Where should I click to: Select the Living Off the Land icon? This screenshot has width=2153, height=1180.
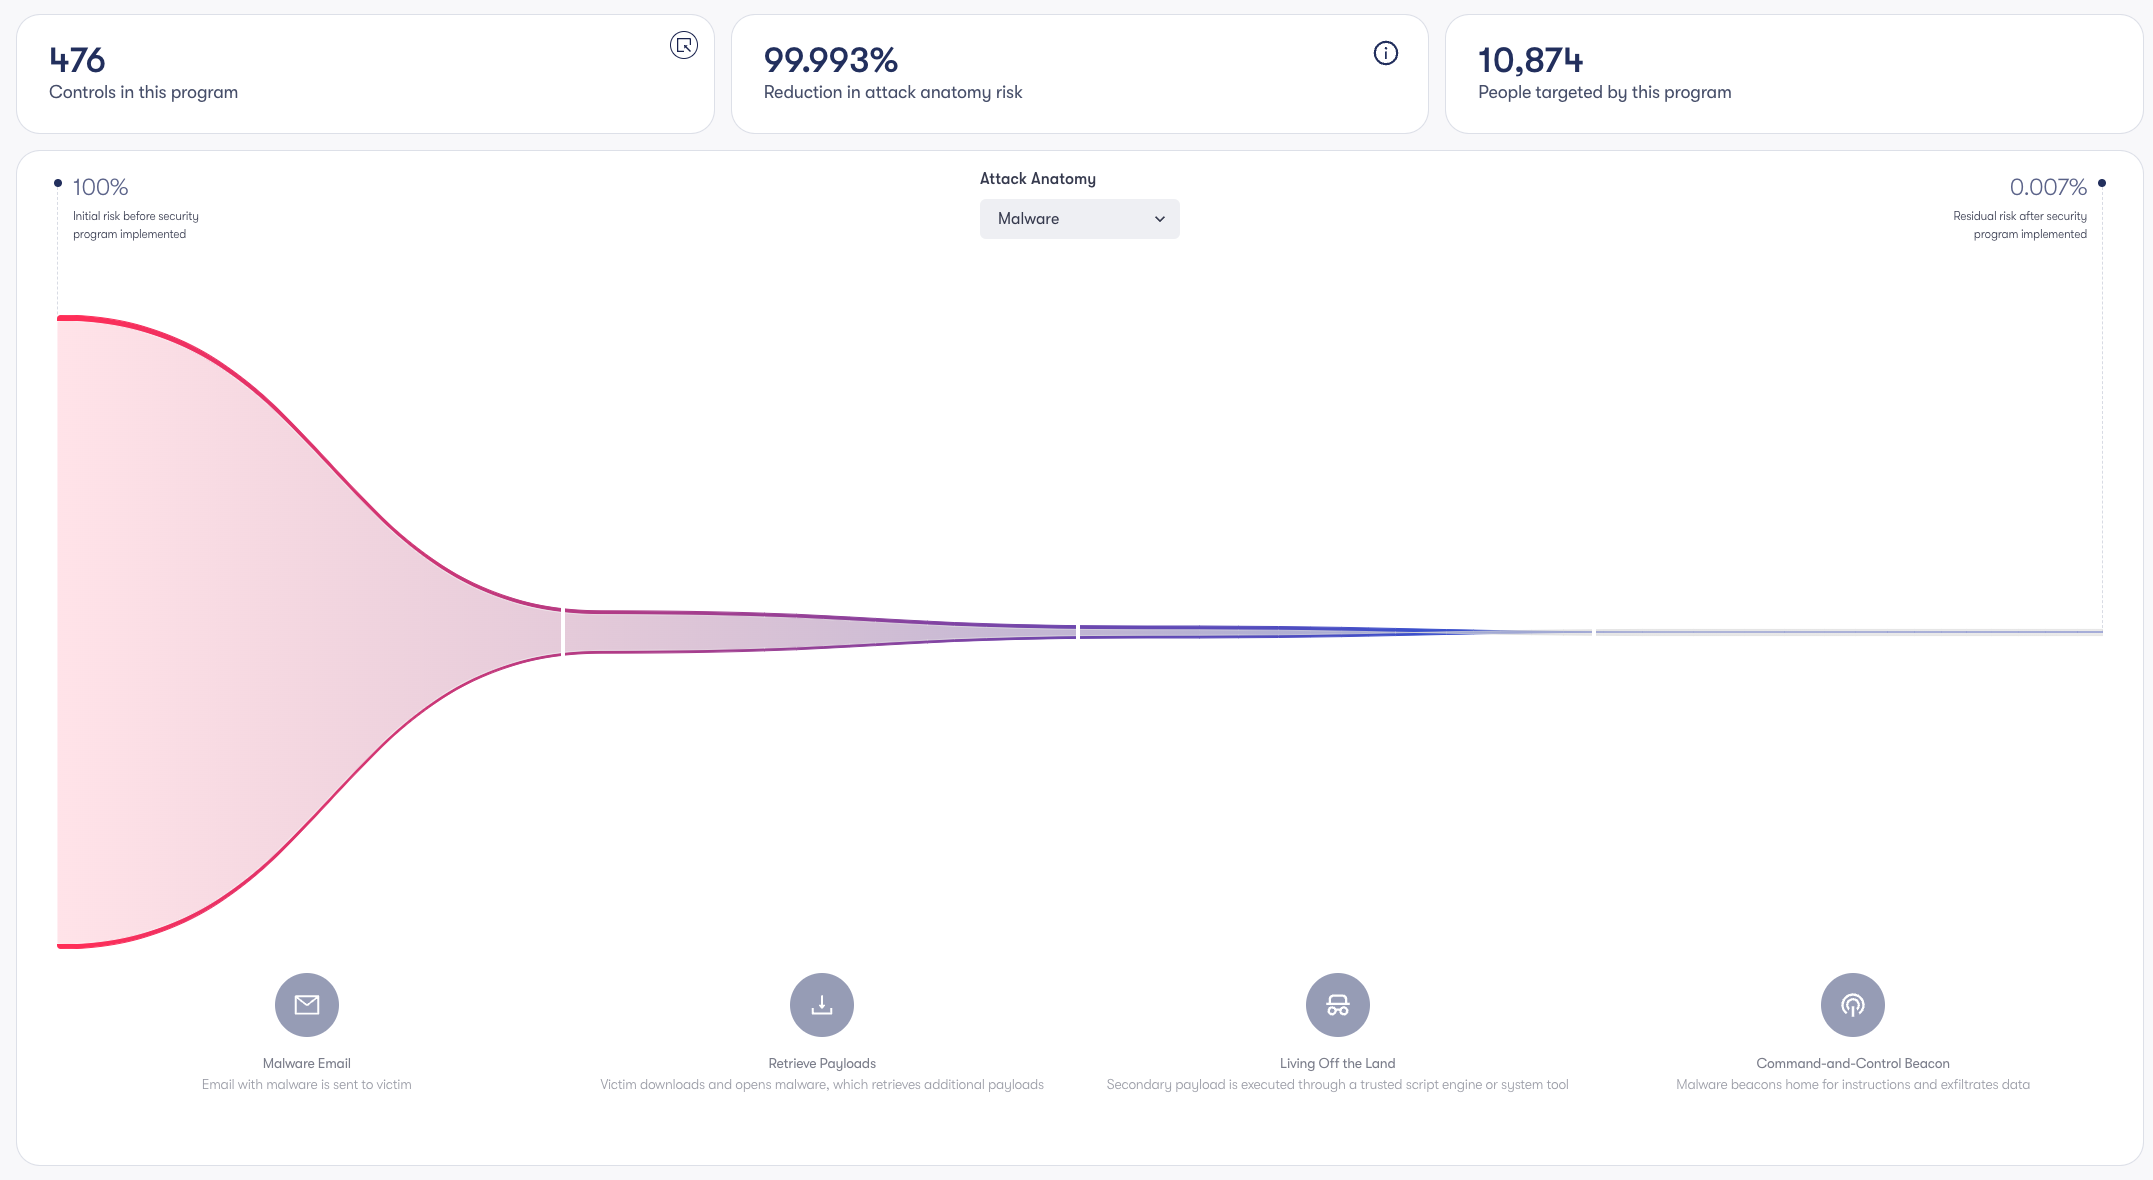pos(1338,1005)
